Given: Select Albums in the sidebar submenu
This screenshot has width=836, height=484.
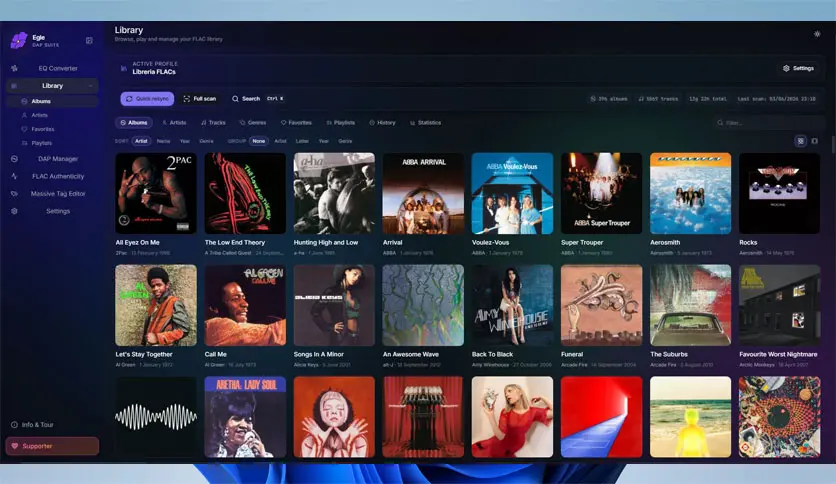Looking at the screenshot, I should pyautogui.click(x=52, y=101).
